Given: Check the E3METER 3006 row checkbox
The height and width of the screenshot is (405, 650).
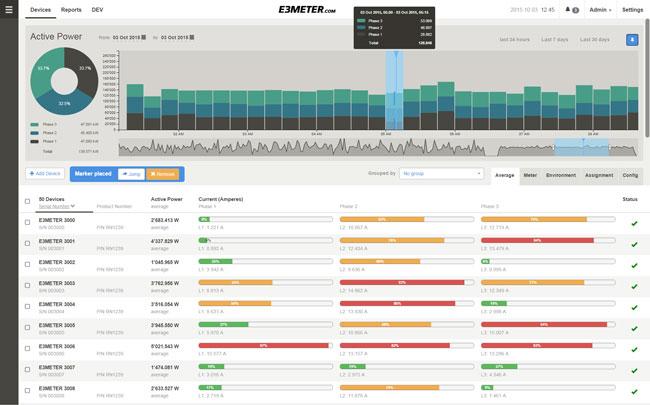Looking at the screenshot, I should point(27,349).
